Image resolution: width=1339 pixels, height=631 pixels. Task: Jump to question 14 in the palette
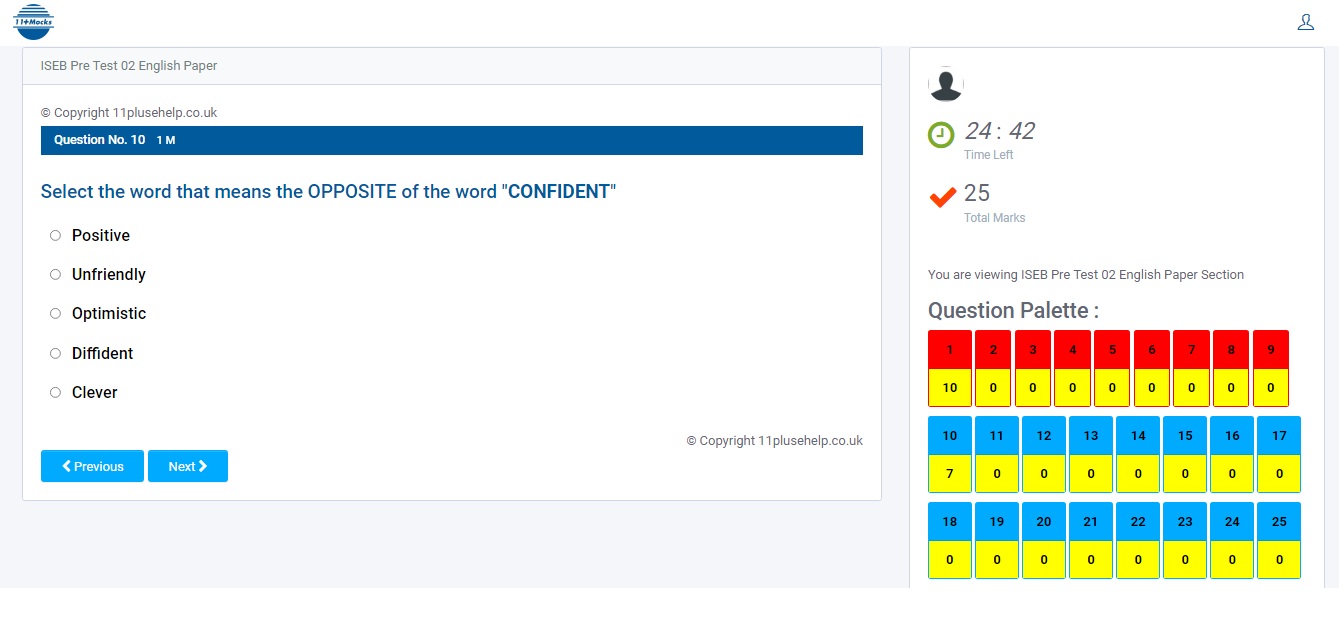point(1138,436)
